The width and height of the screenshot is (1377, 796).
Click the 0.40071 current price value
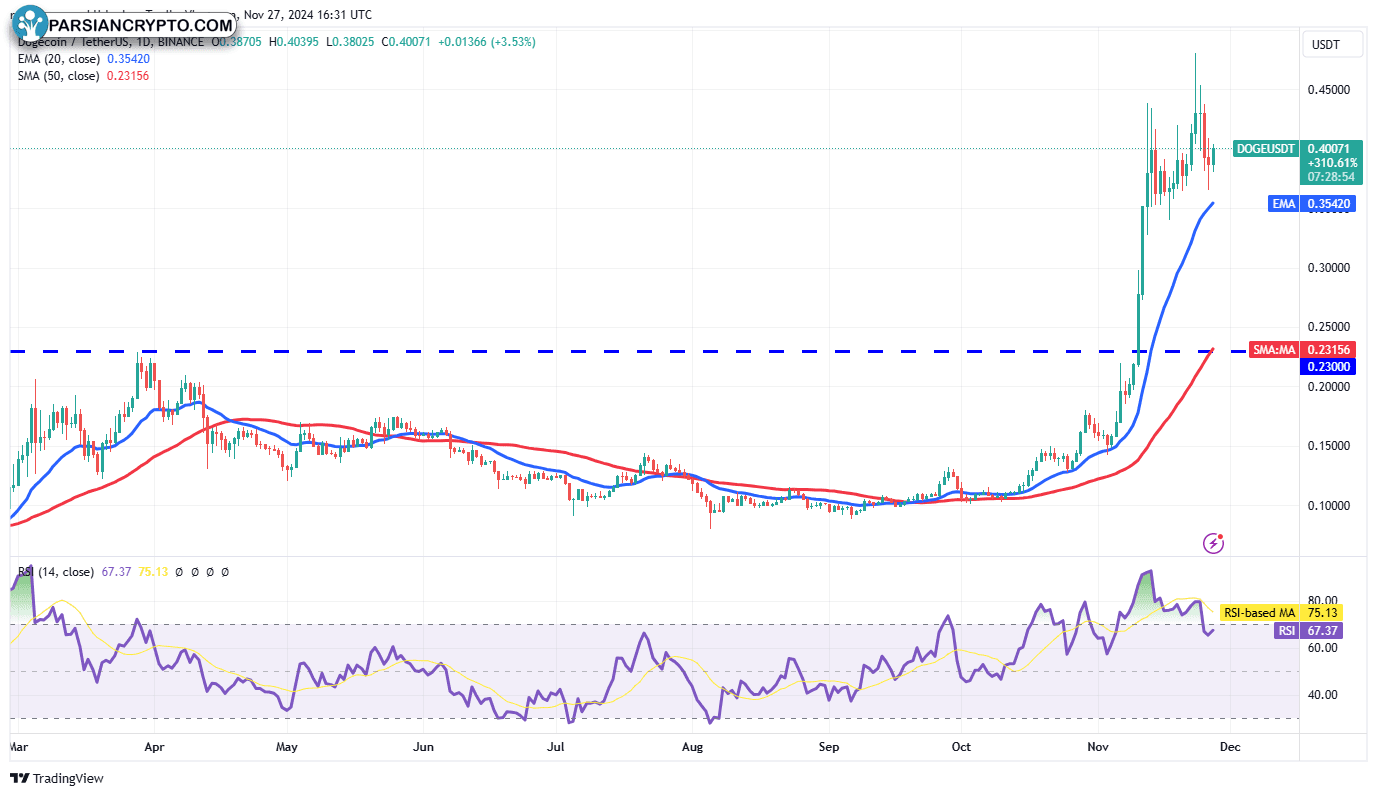(1328, 148)
